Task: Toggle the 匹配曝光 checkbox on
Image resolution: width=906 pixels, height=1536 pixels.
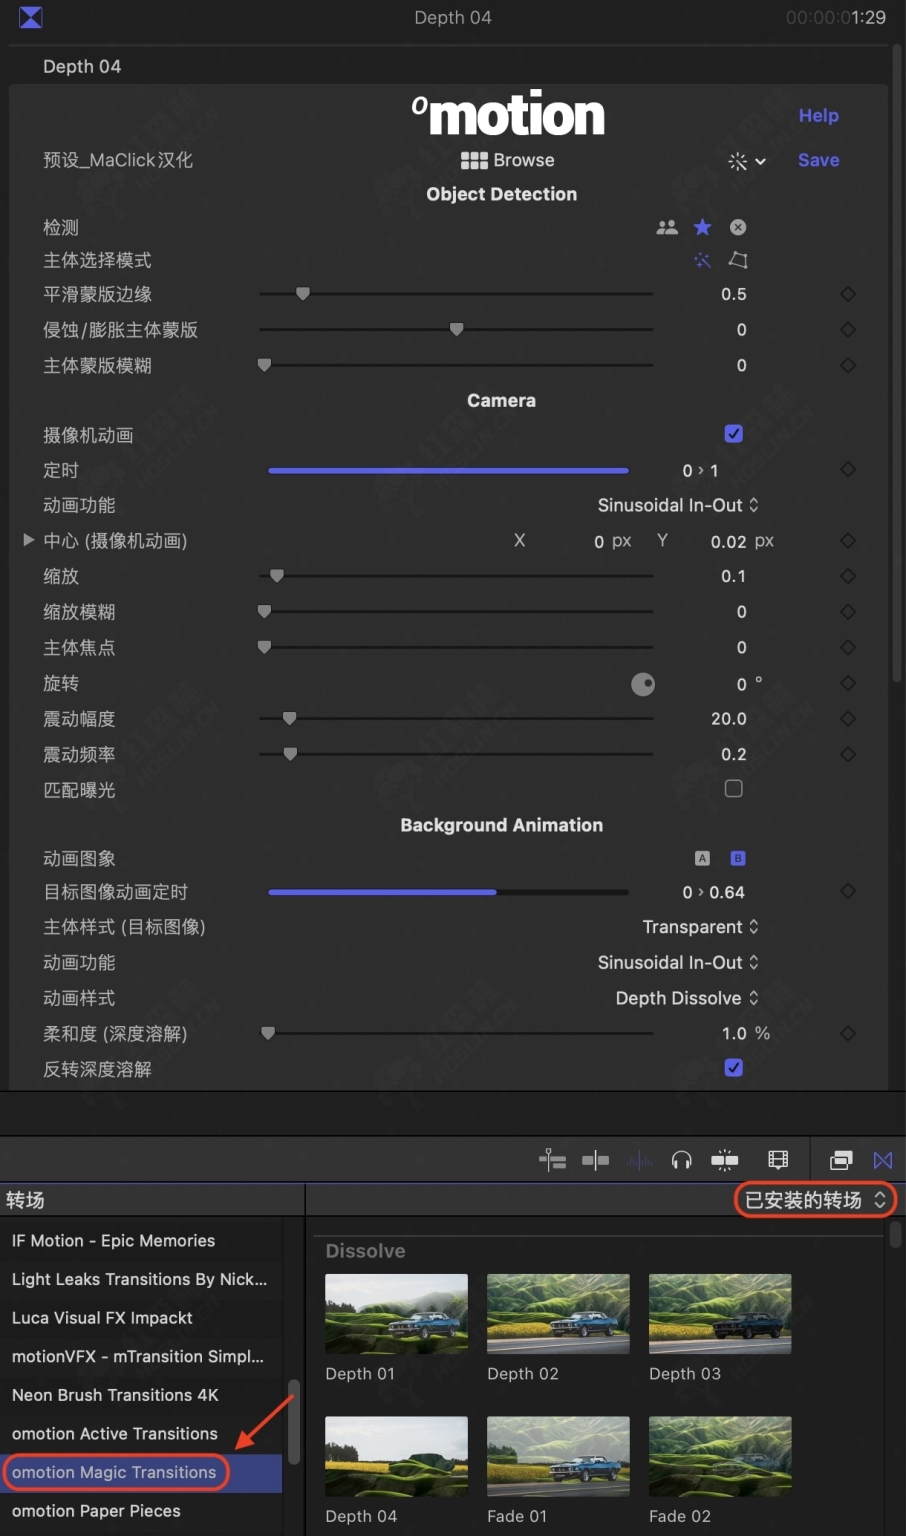Action: point(733,788)
